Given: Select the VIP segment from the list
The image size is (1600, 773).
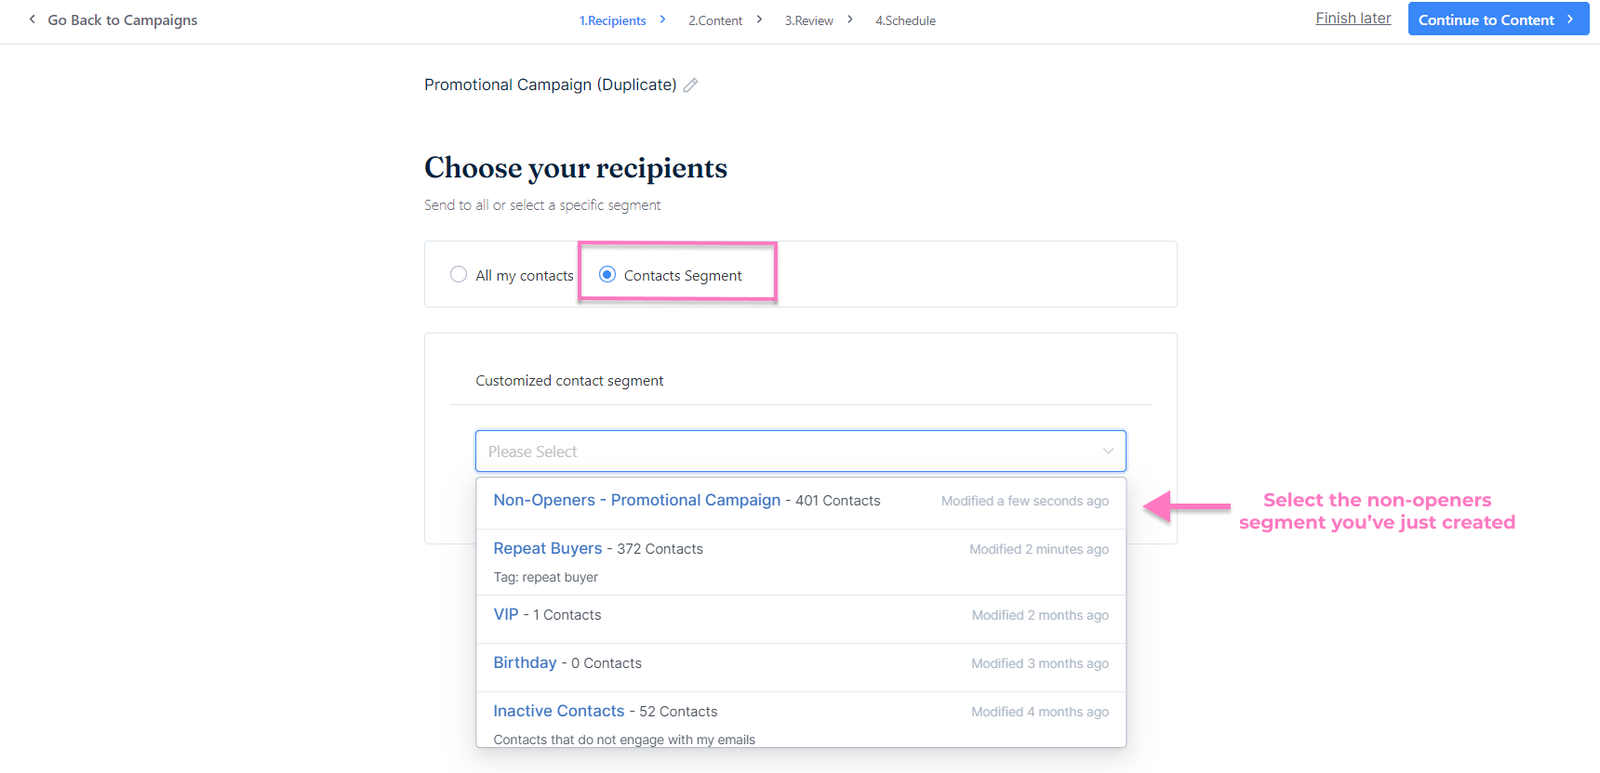Looking at the screenshot, I should 506,614.
